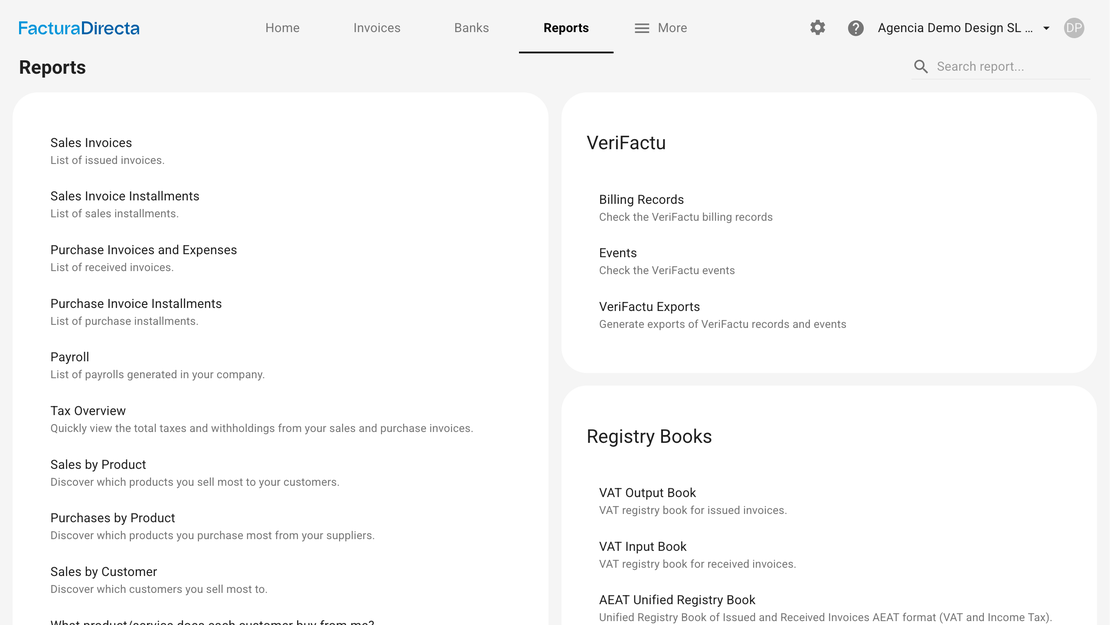Focus the Search report input field
Image resolution: width=1110 pixels, height=625 pixels.
1010,66
